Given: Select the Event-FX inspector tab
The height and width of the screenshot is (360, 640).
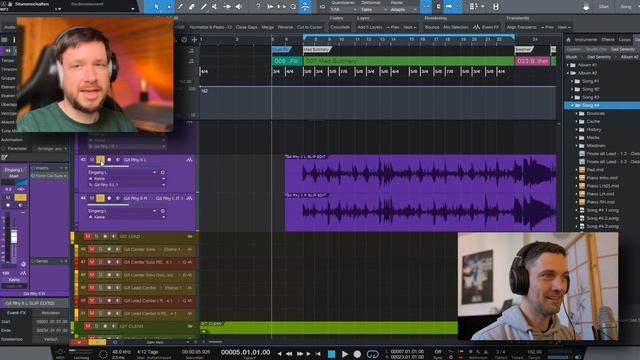Looking at the screenshot, I should [x=16, y=313].
